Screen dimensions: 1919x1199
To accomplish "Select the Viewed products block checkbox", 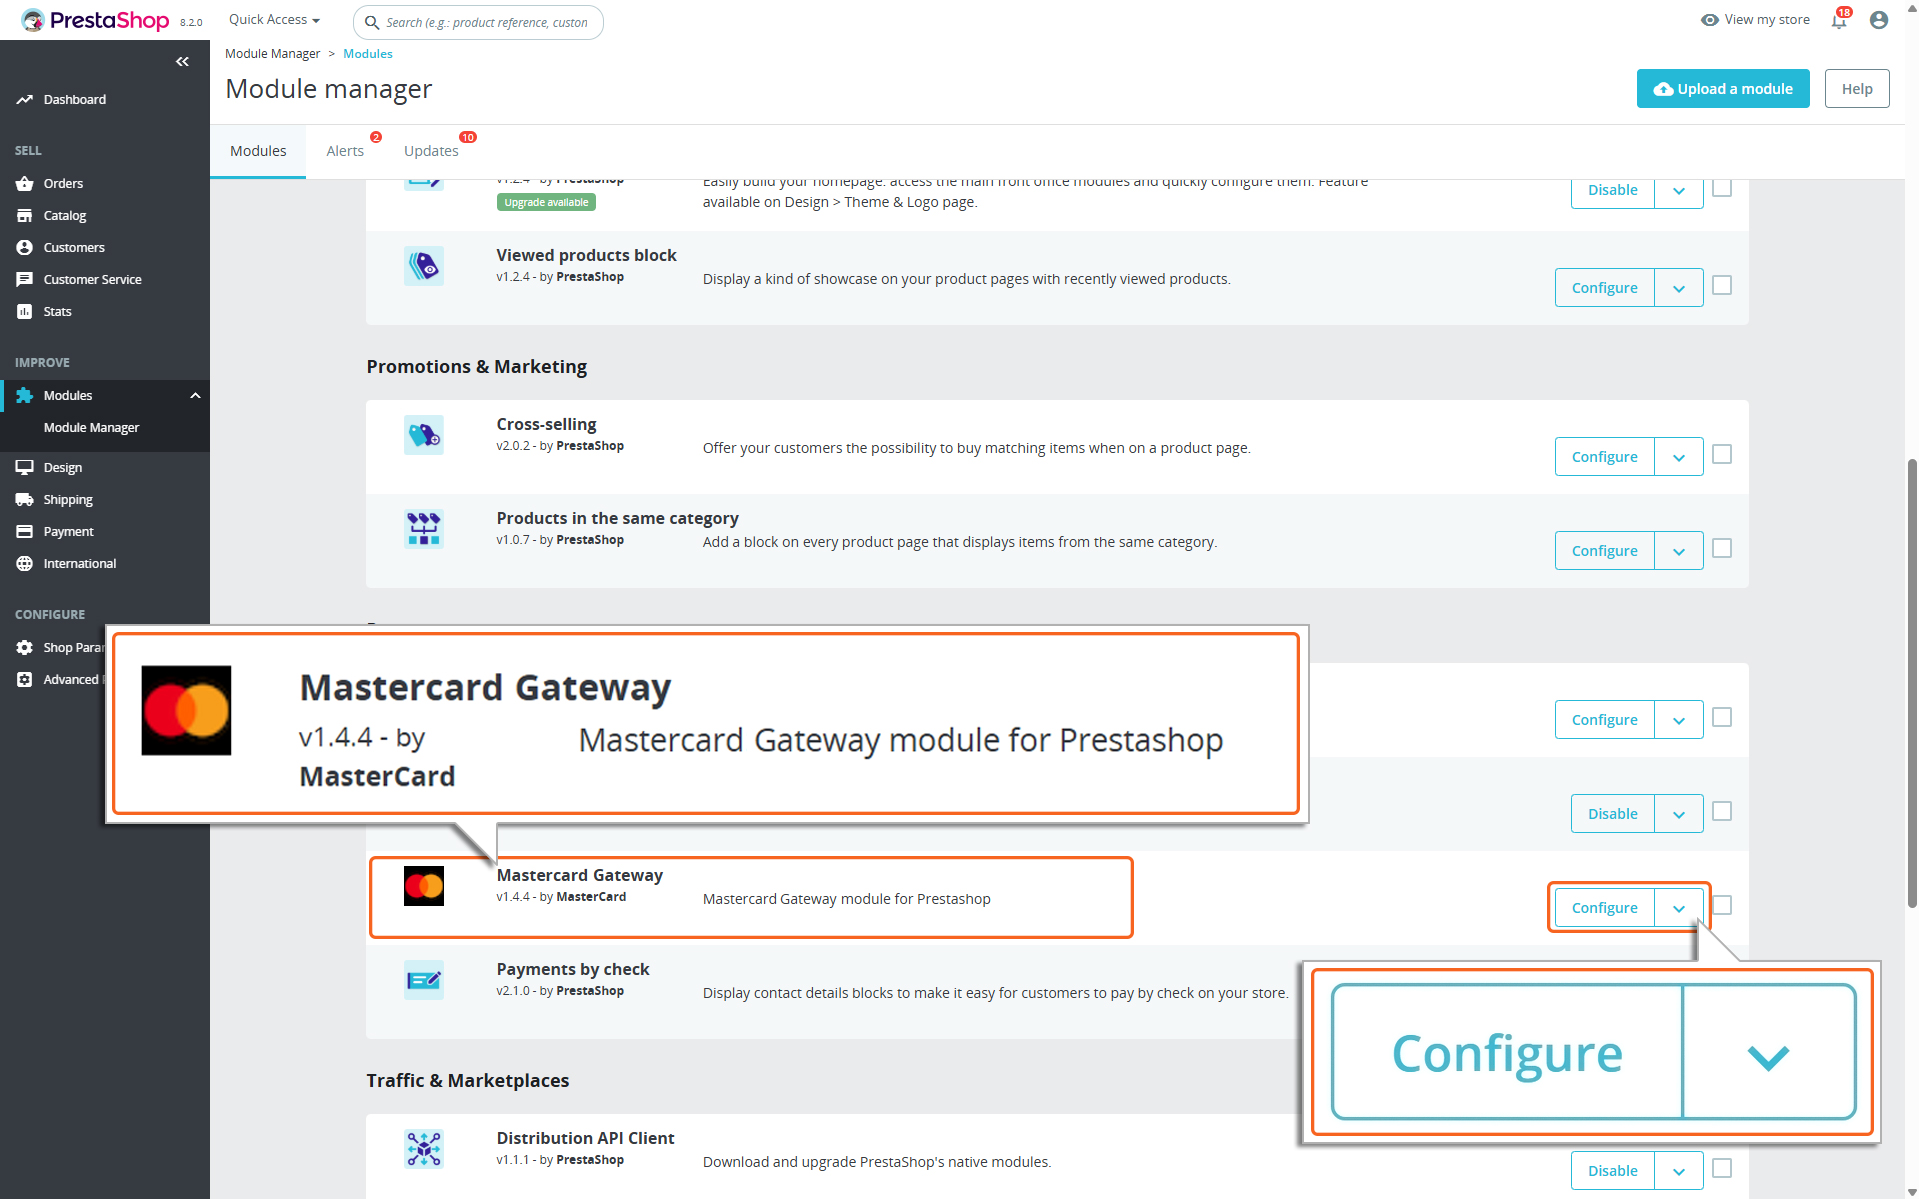I will coord(1722,286).
